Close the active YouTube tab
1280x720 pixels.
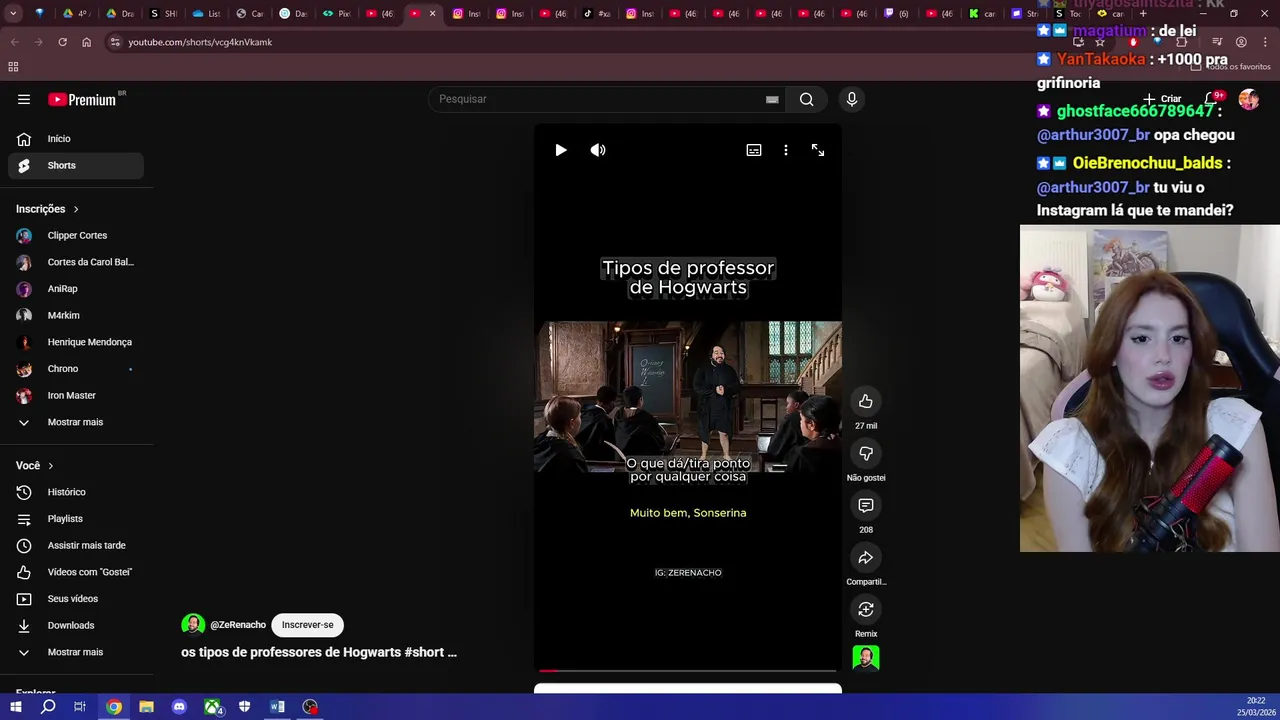[x=432, y=14]
